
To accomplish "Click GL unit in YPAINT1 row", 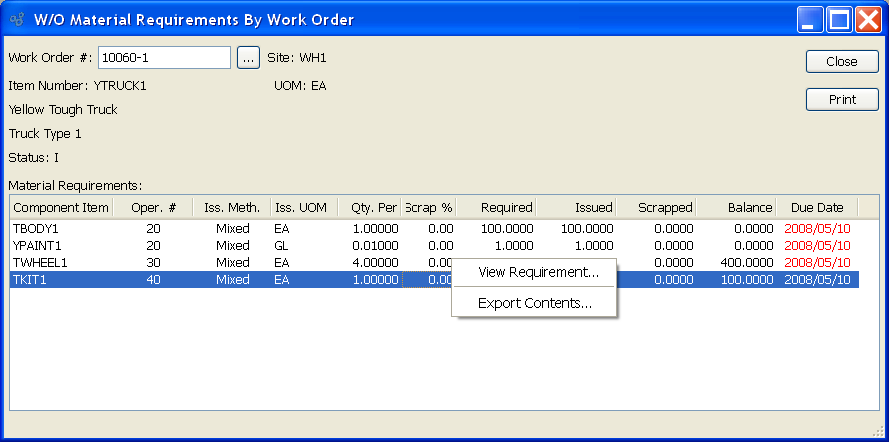I will (x=282, y=246).
